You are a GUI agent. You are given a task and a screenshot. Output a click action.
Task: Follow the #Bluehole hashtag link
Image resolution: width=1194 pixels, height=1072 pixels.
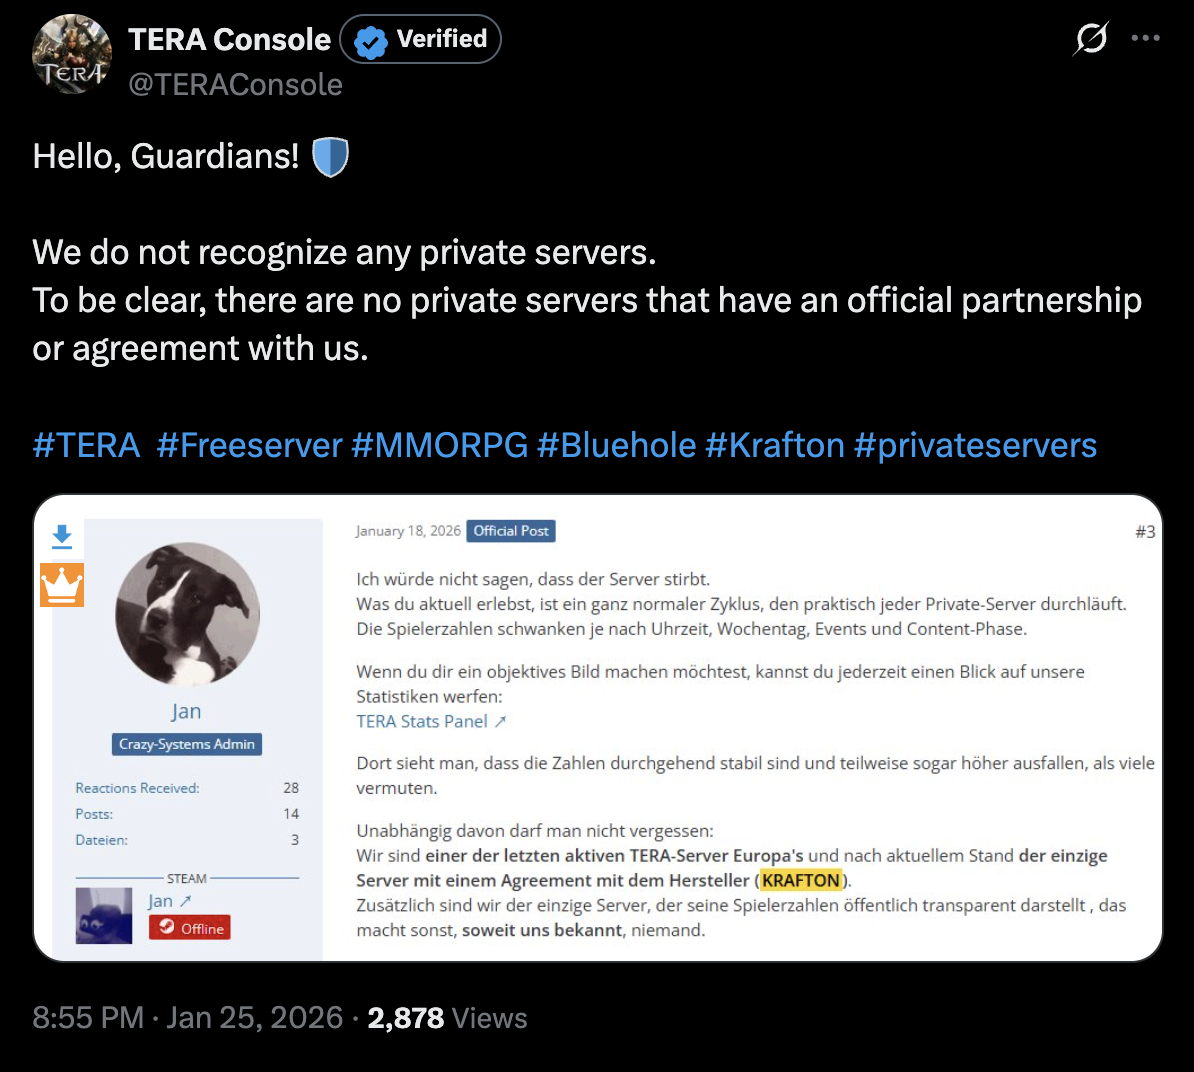point(616,445)
